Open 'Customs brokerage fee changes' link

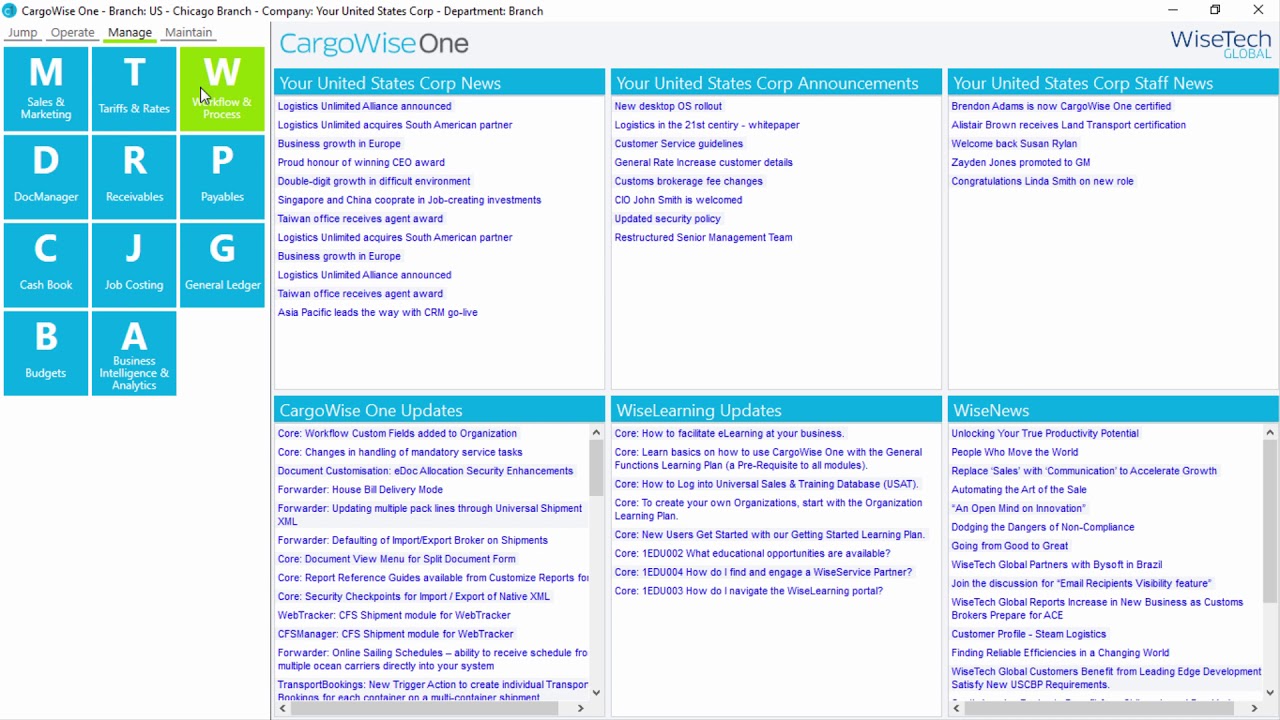tap(688, 181)
